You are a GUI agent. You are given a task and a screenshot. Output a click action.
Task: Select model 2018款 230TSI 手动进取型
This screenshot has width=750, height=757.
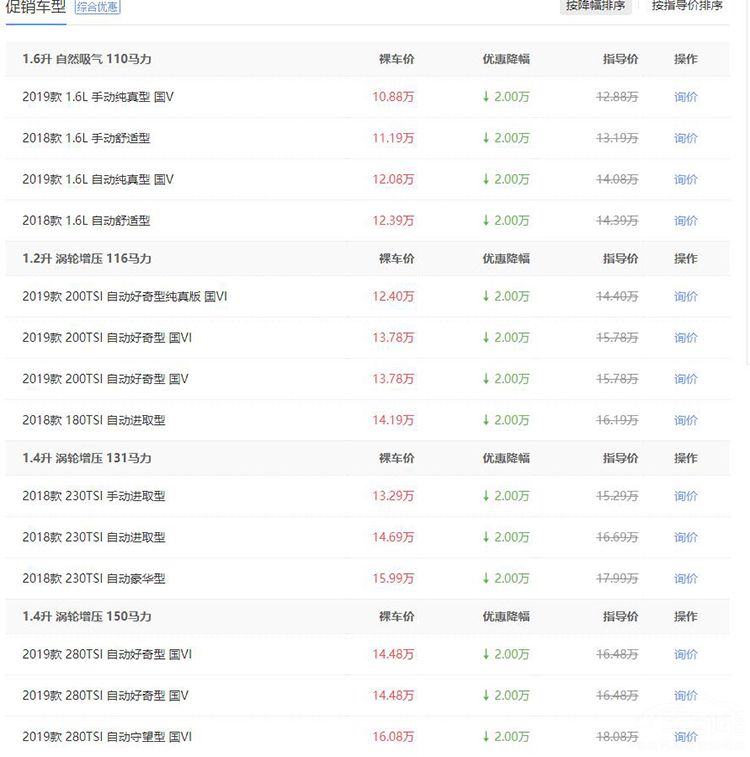click(94, 496)
